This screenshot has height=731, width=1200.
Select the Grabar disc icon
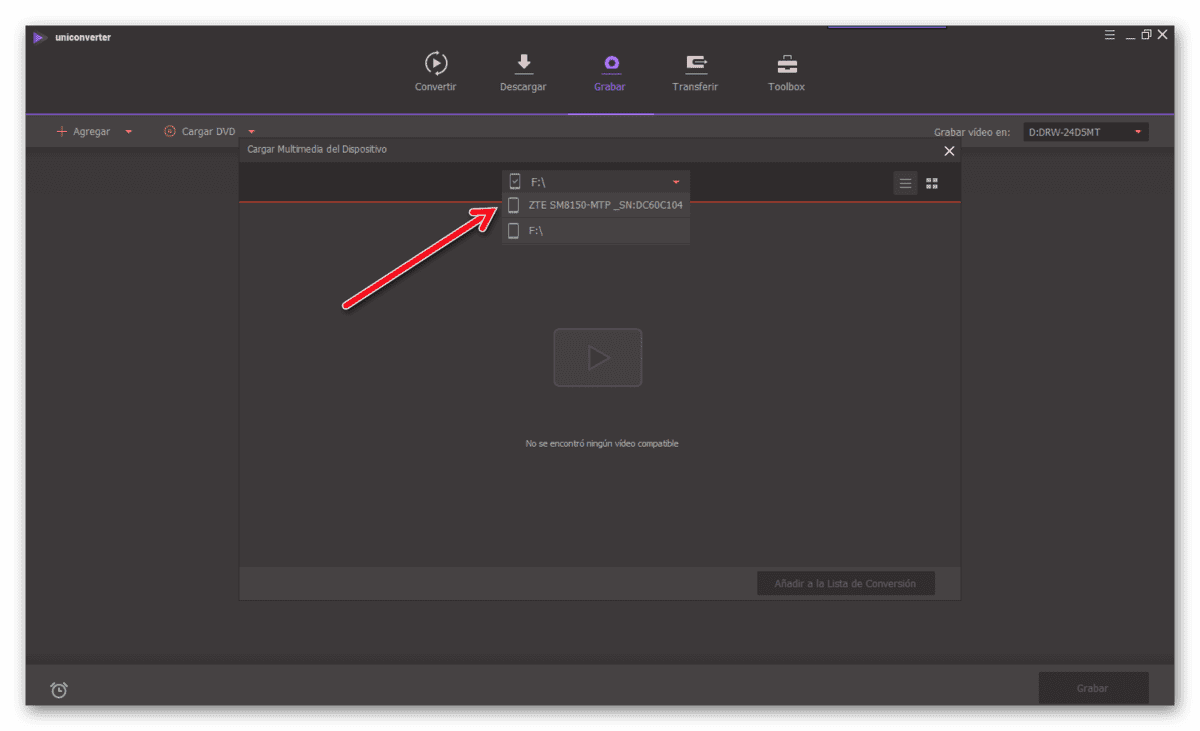click(610, 64)
